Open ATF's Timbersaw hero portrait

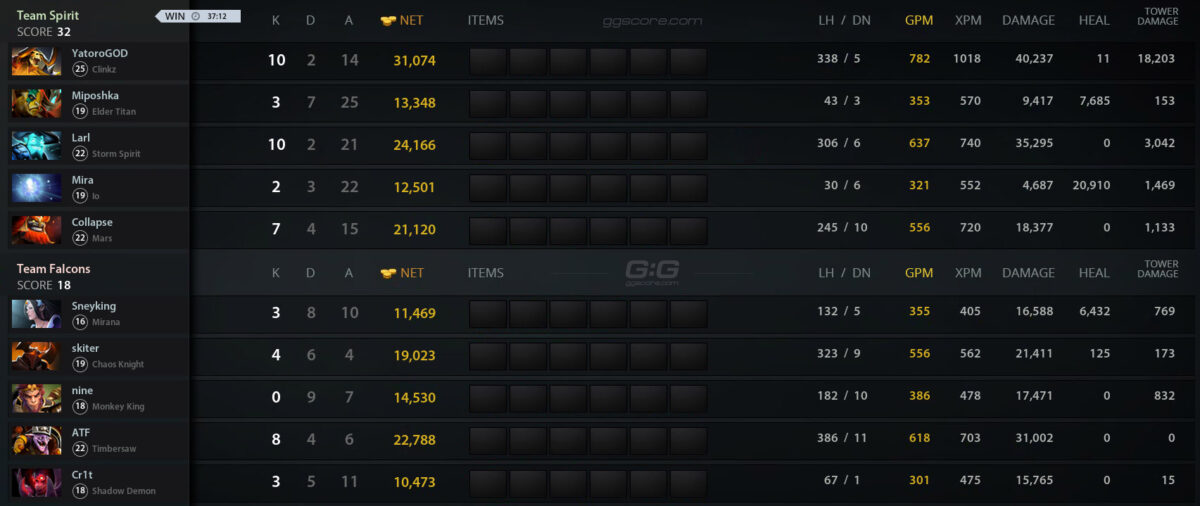36,439
